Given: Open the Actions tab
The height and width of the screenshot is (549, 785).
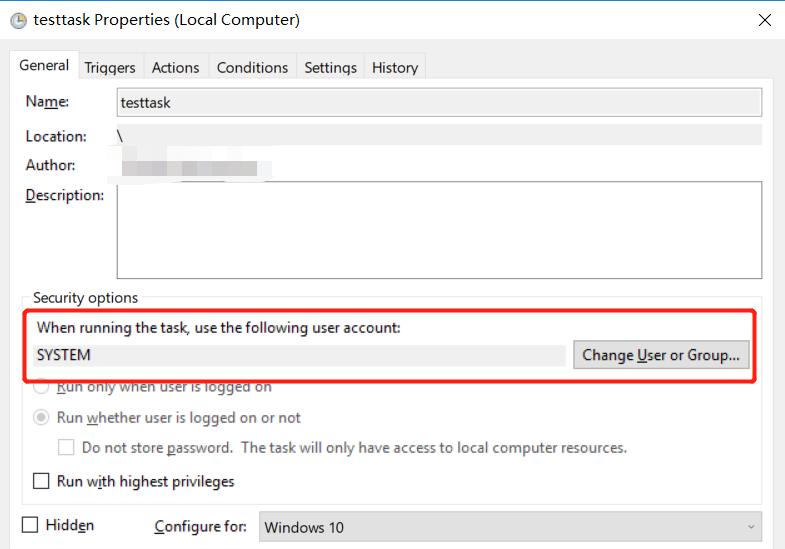Looking at the screenshot, I should (x=175, y=67).
